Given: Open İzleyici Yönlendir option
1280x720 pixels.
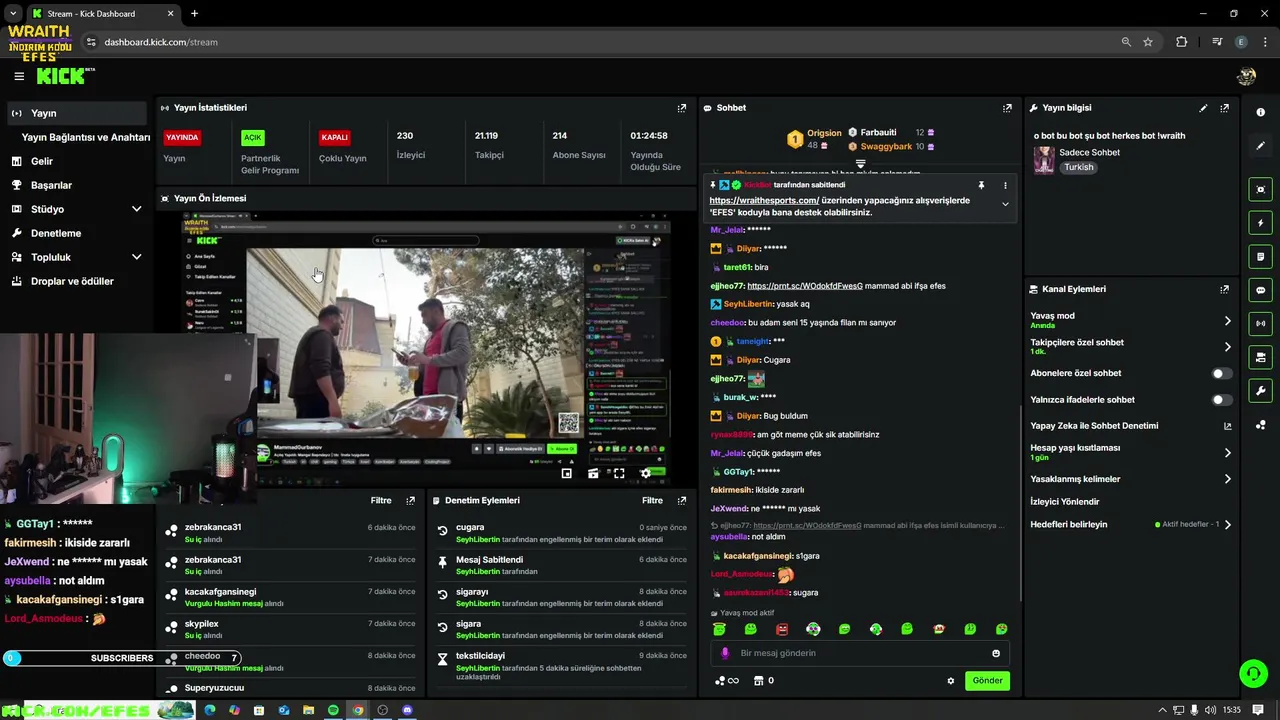Looking at the screenshot, I should coord(1065,502).
